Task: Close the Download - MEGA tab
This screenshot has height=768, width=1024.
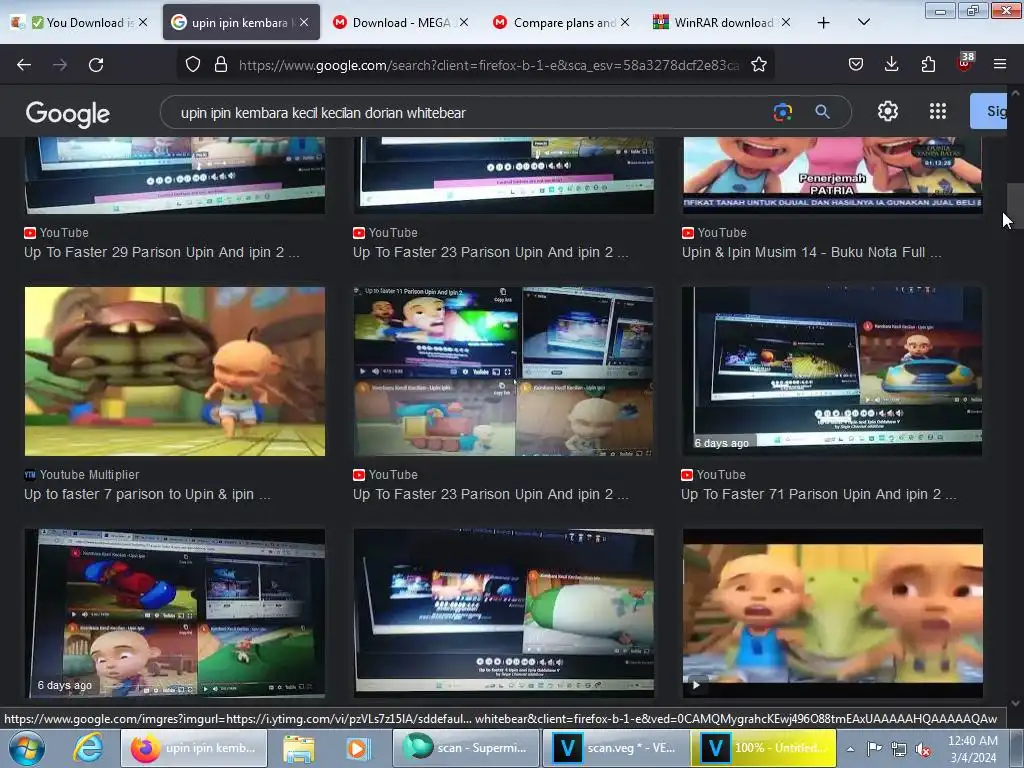Action: coord(464,23)
